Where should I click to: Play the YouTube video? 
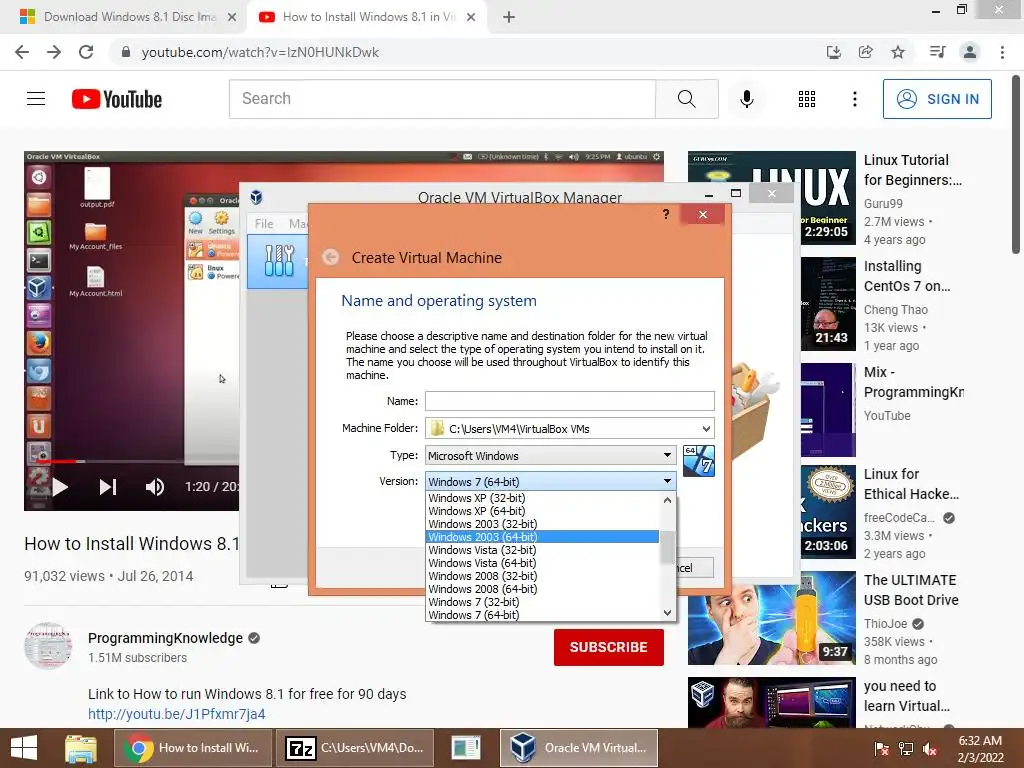tap(60, 487)
